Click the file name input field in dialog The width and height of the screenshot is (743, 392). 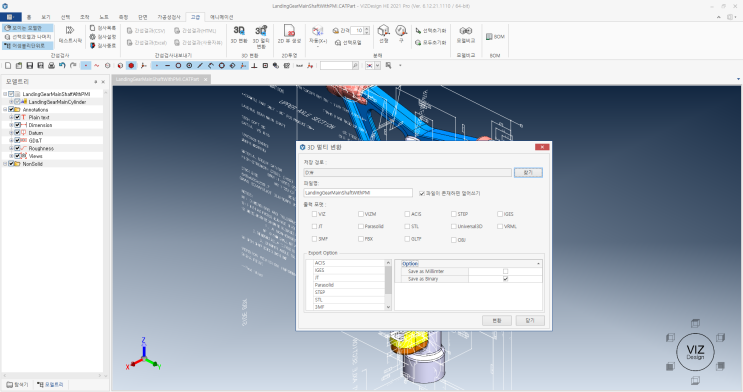click(x=358, y=192)
